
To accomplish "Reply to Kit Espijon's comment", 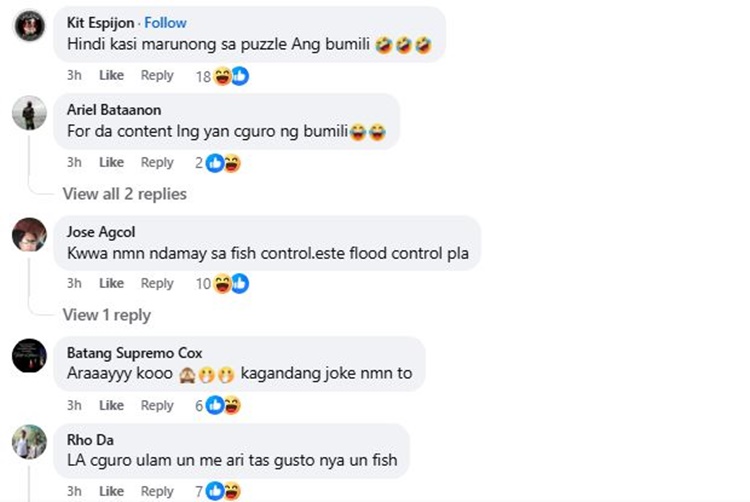I will tap(157, 75).
